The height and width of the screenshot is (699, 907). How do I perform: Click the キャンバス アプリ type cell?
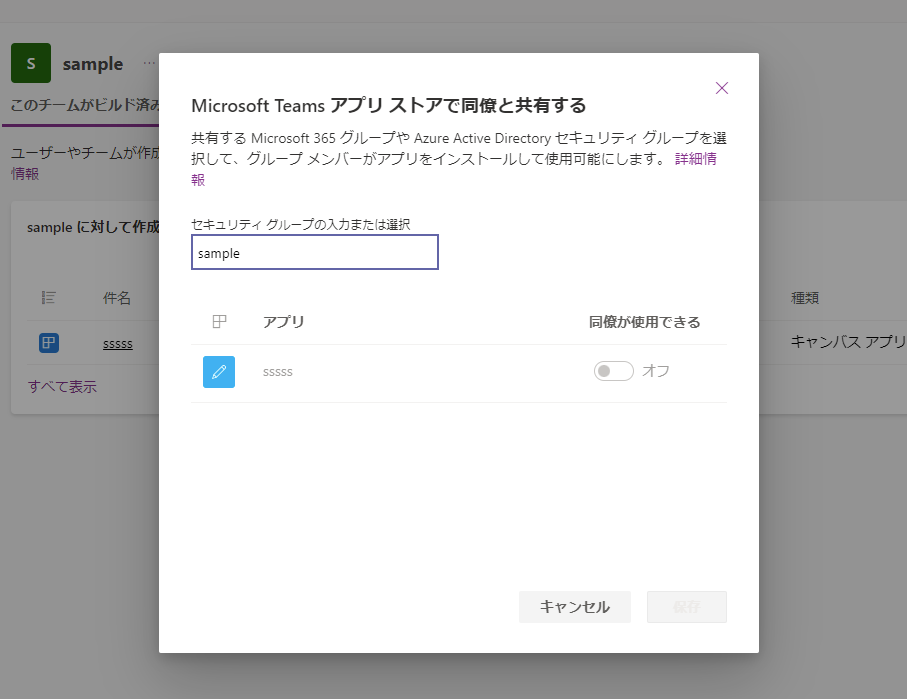[848, 342]
